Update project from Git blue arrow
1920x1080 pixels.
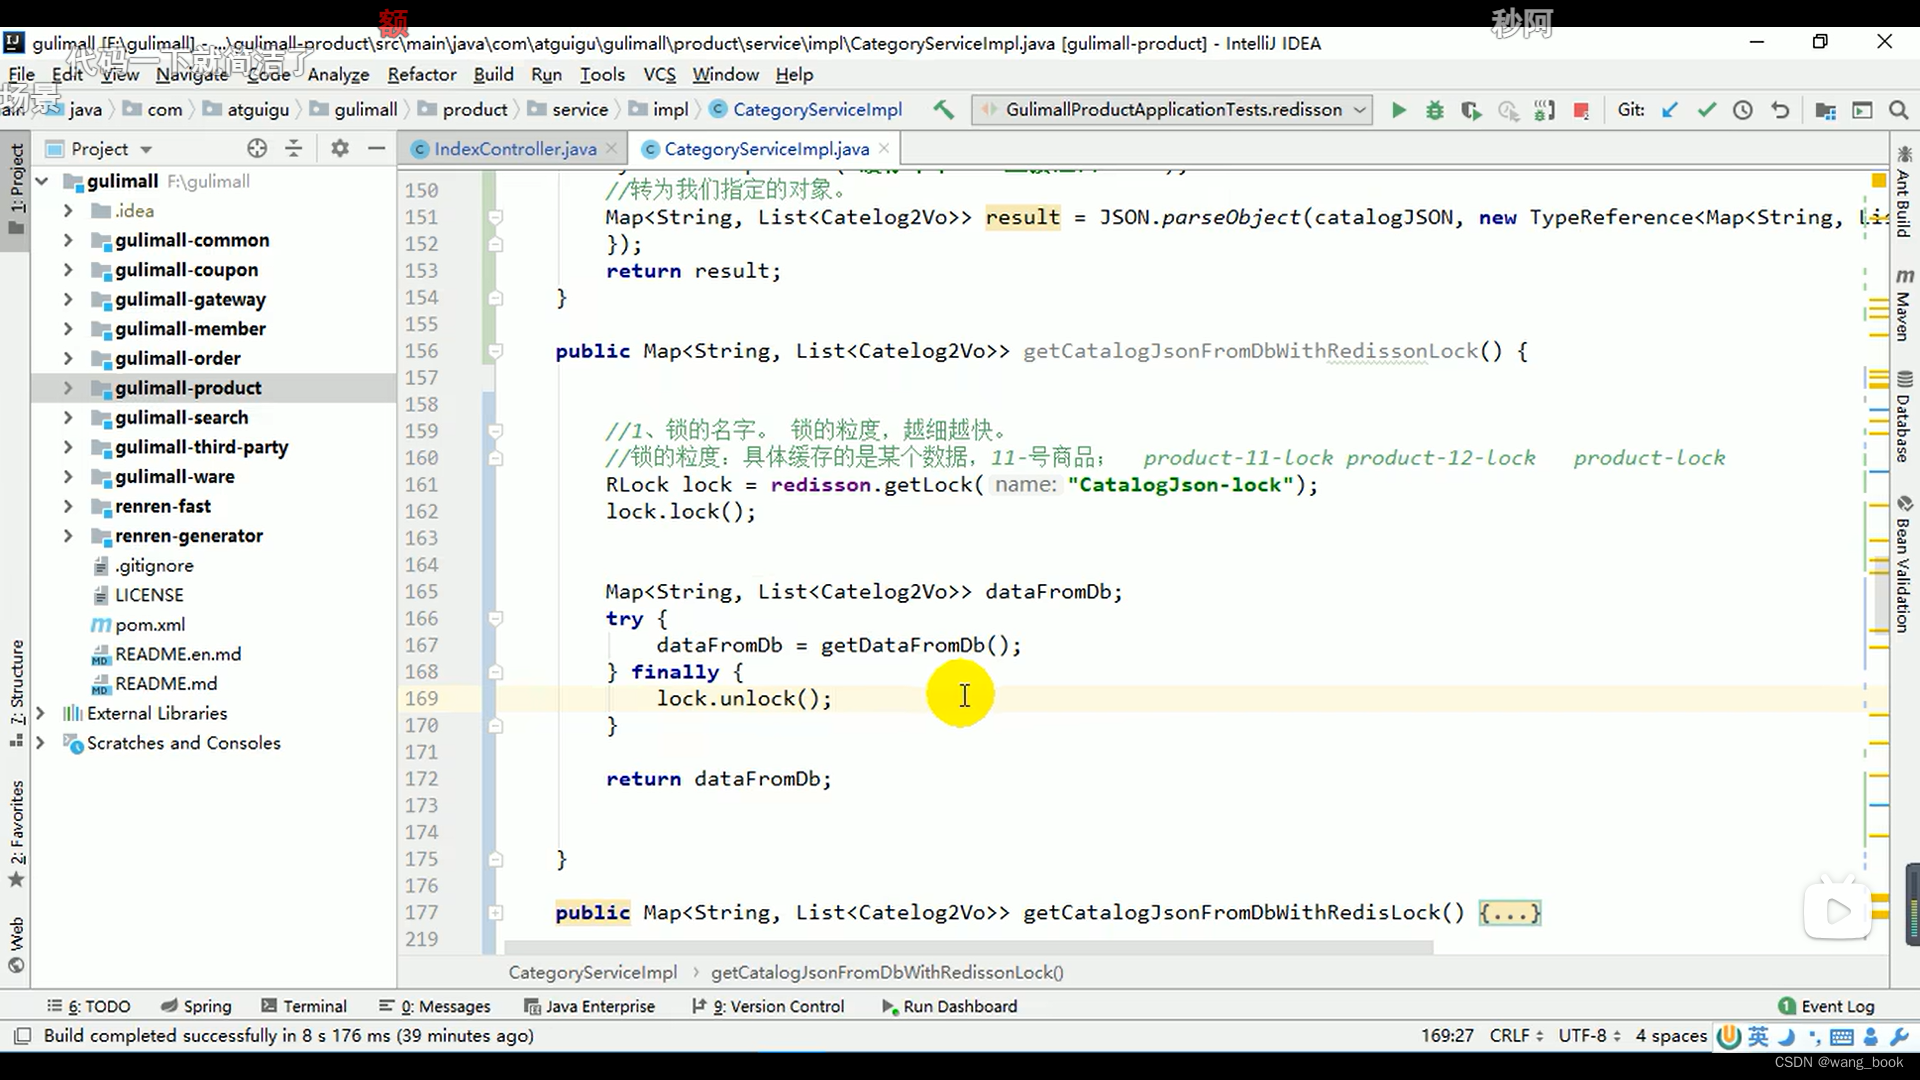pos(1669,110)
